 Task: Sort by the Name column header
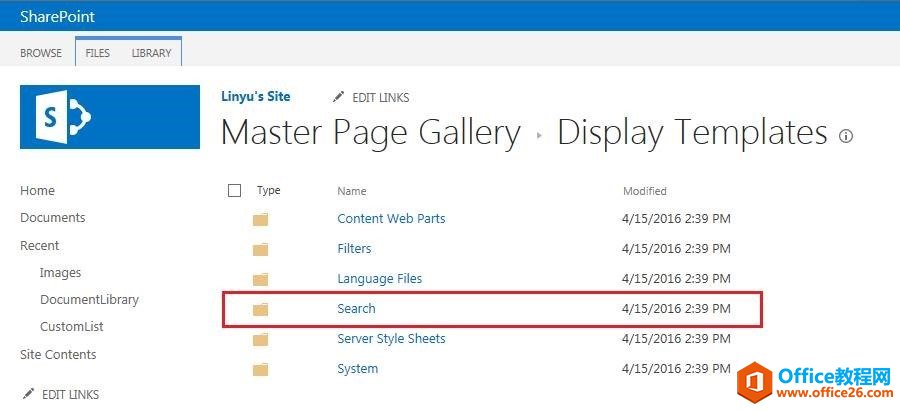coord(352,191)
